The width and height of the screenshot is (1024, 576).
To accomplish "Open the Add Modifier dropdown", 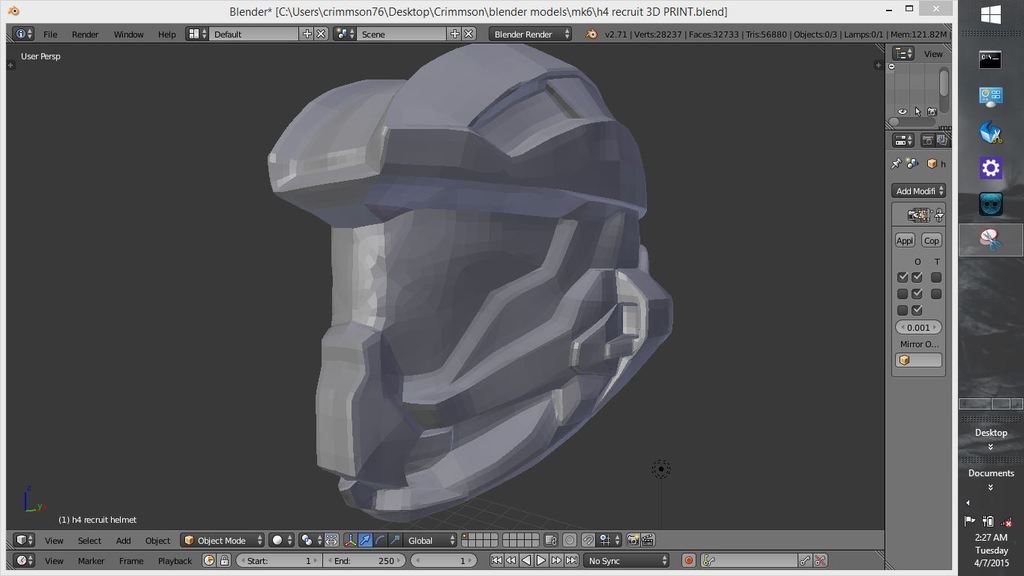I will point(918,191).
